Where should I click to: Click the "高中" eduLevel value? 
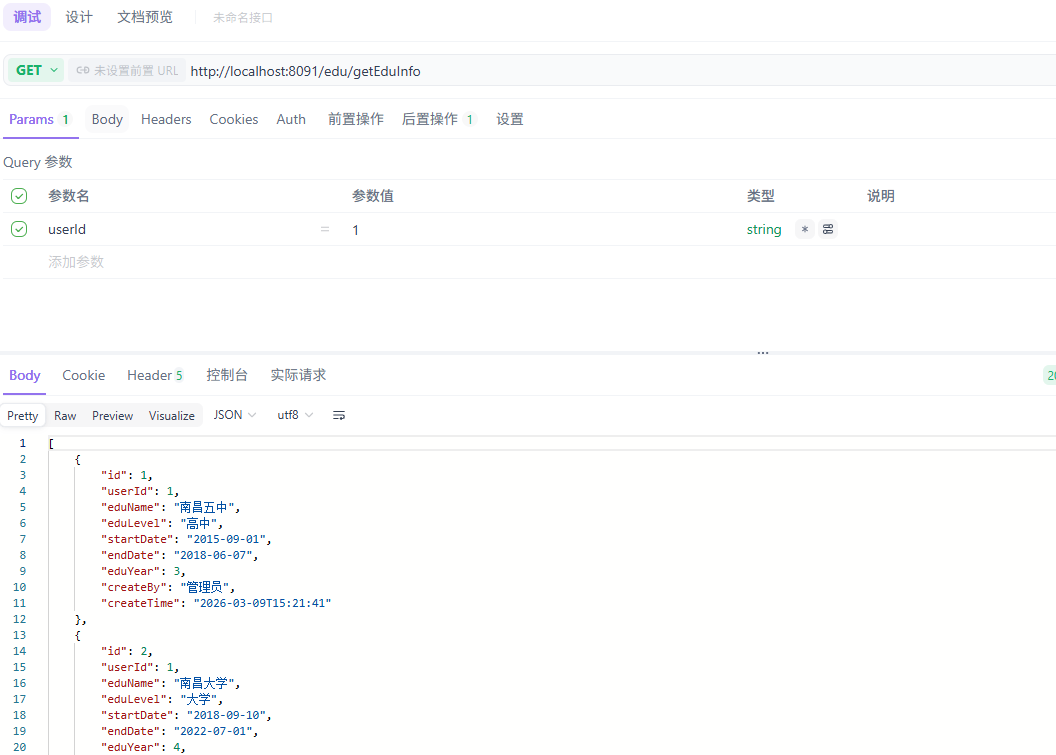(x=197, y=523)
